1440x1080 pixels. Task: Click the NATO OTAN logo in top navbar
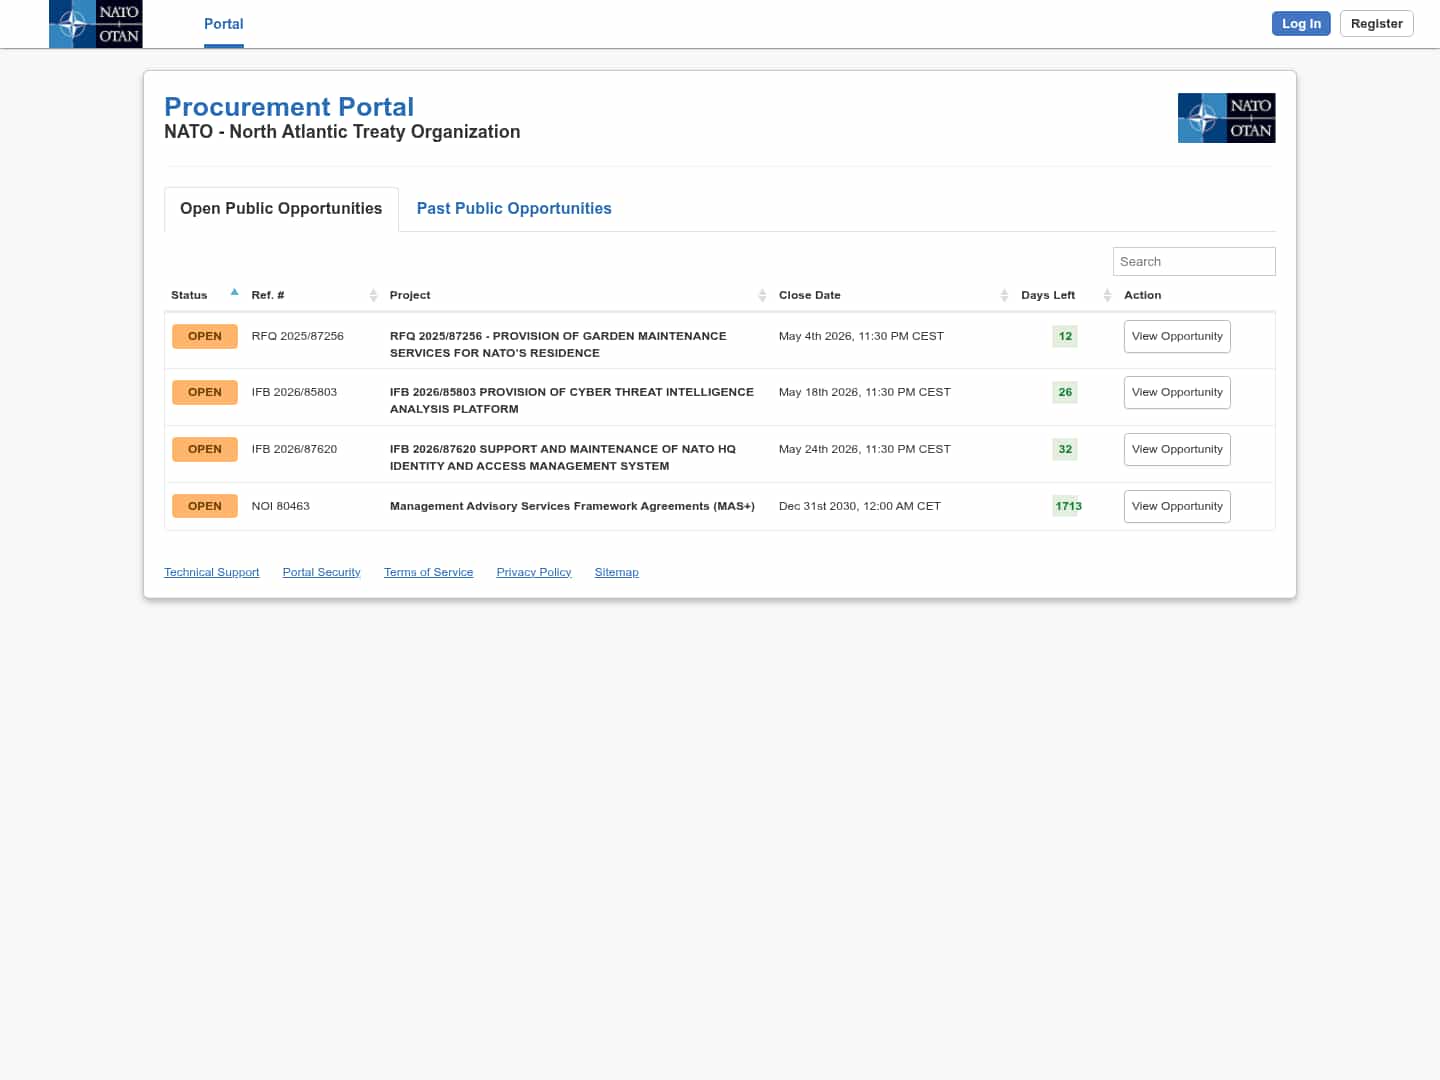pyautogui.click(x=96, y=24)
